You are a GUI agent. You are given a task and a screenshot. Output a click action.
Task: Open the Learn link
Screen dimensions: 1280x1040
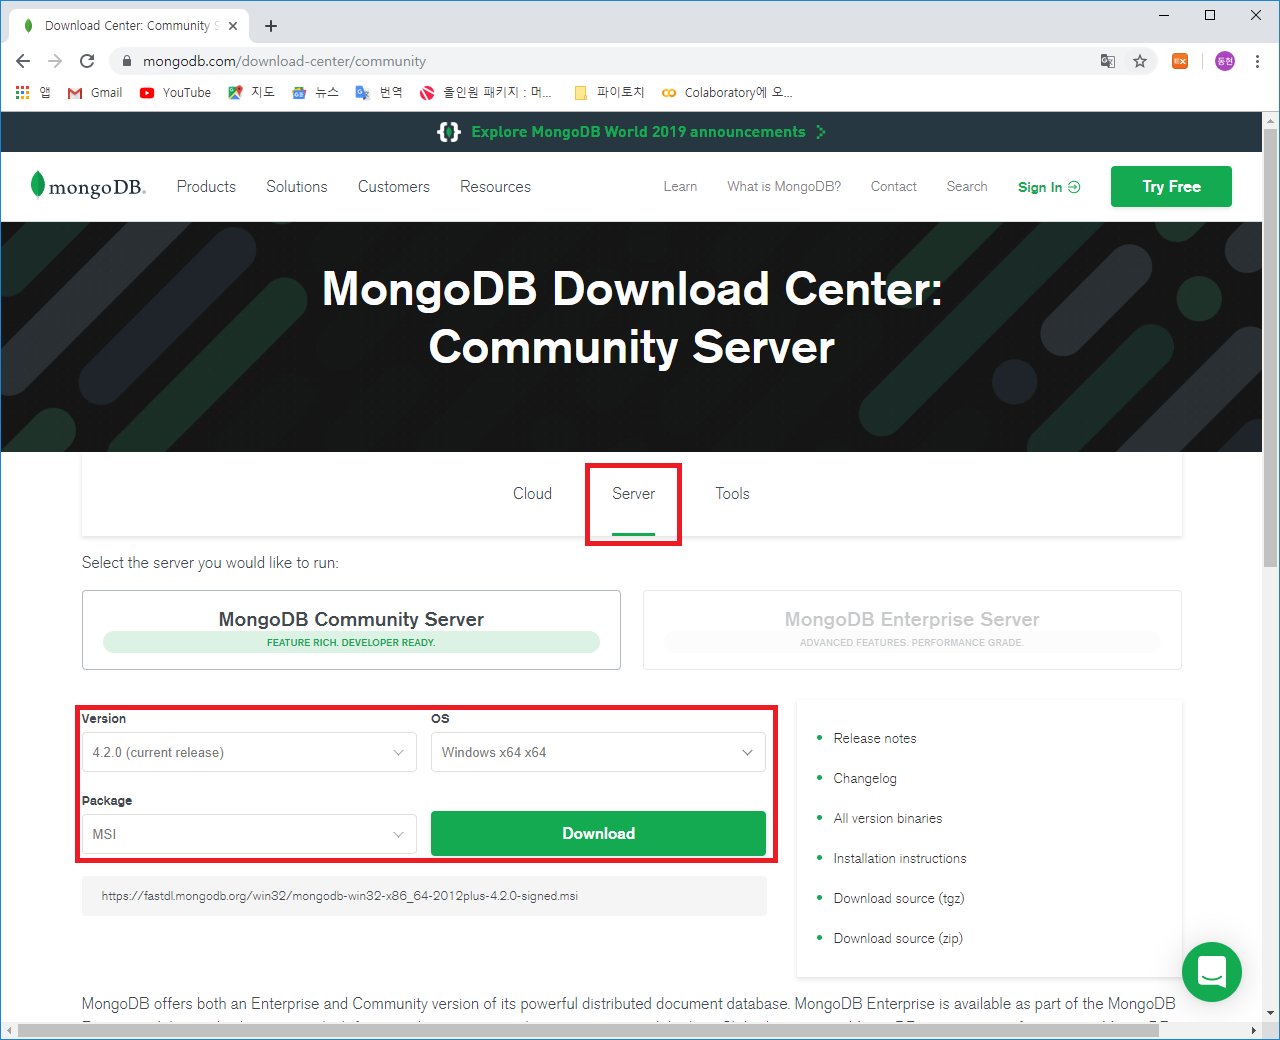coord(680,186)
